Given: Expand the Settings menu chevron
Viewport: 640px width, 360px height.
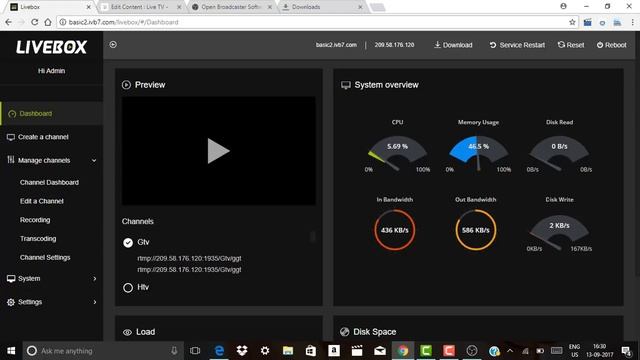Looking at the screenshot, I should point(95,302).
